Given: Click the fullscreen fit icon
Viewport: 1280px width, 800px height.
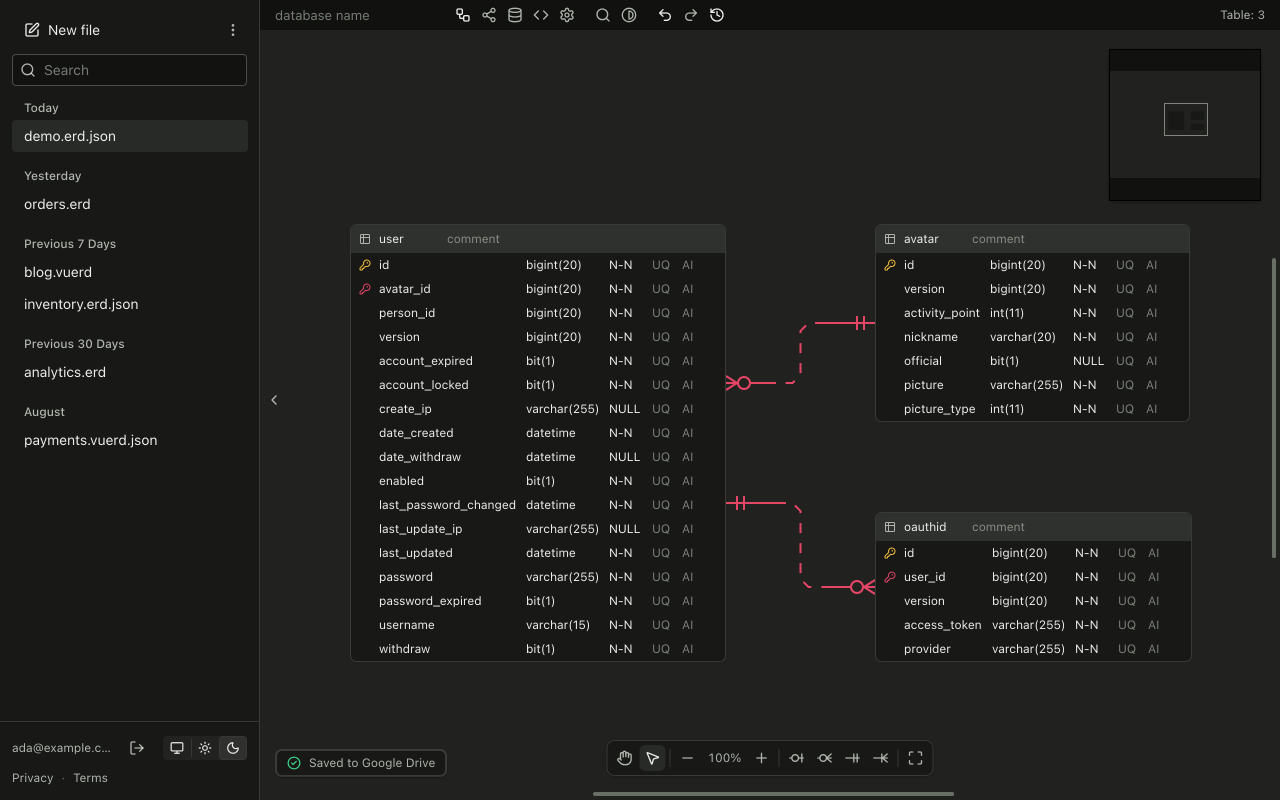Looking at the screenshot, I should (915, 758).
